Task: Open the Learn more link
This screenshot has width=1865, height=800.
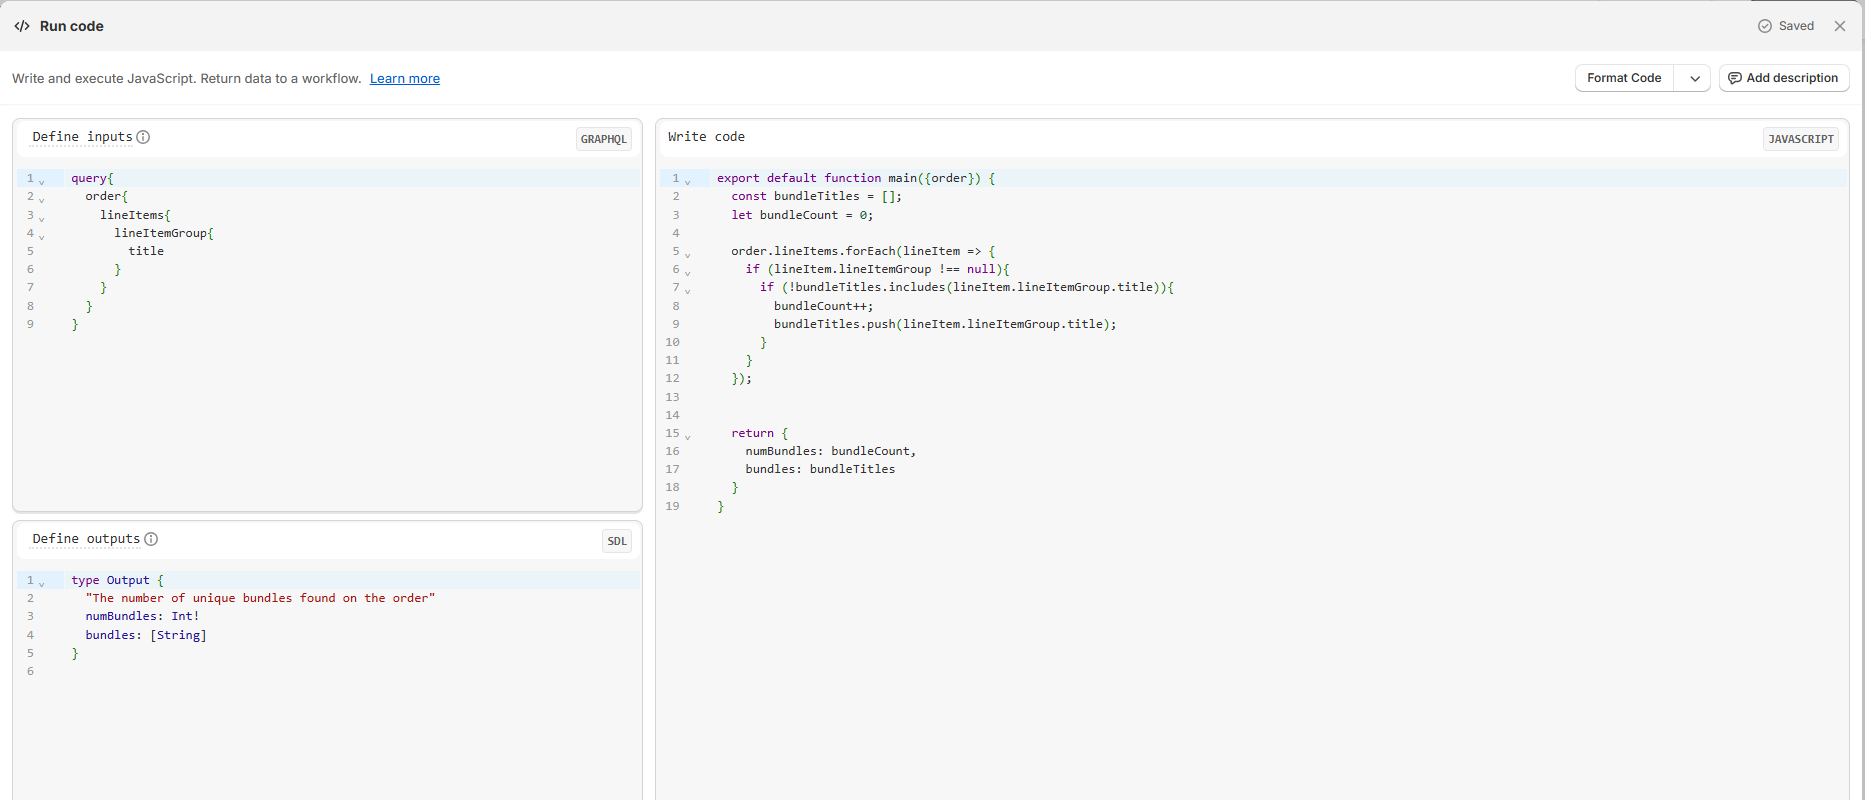Action: [405, 79]
